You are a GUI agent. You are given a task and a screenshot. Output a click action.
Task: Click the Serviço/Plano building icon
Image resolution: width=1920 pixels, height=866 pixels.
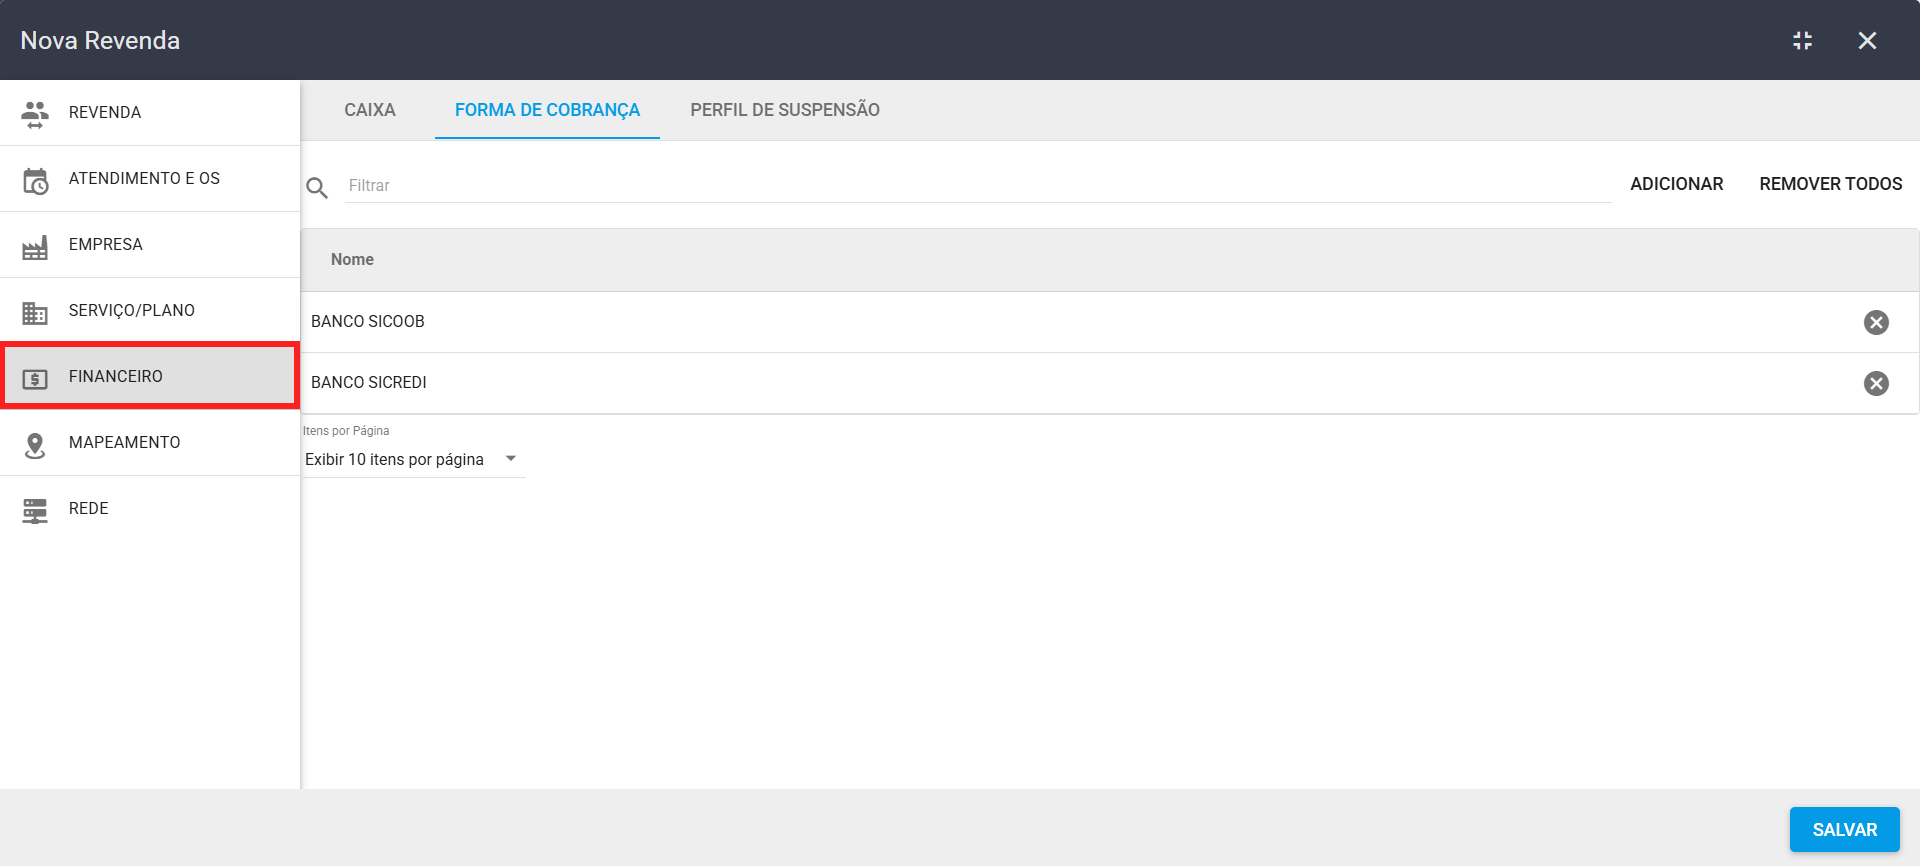click(x=35, y=313)
